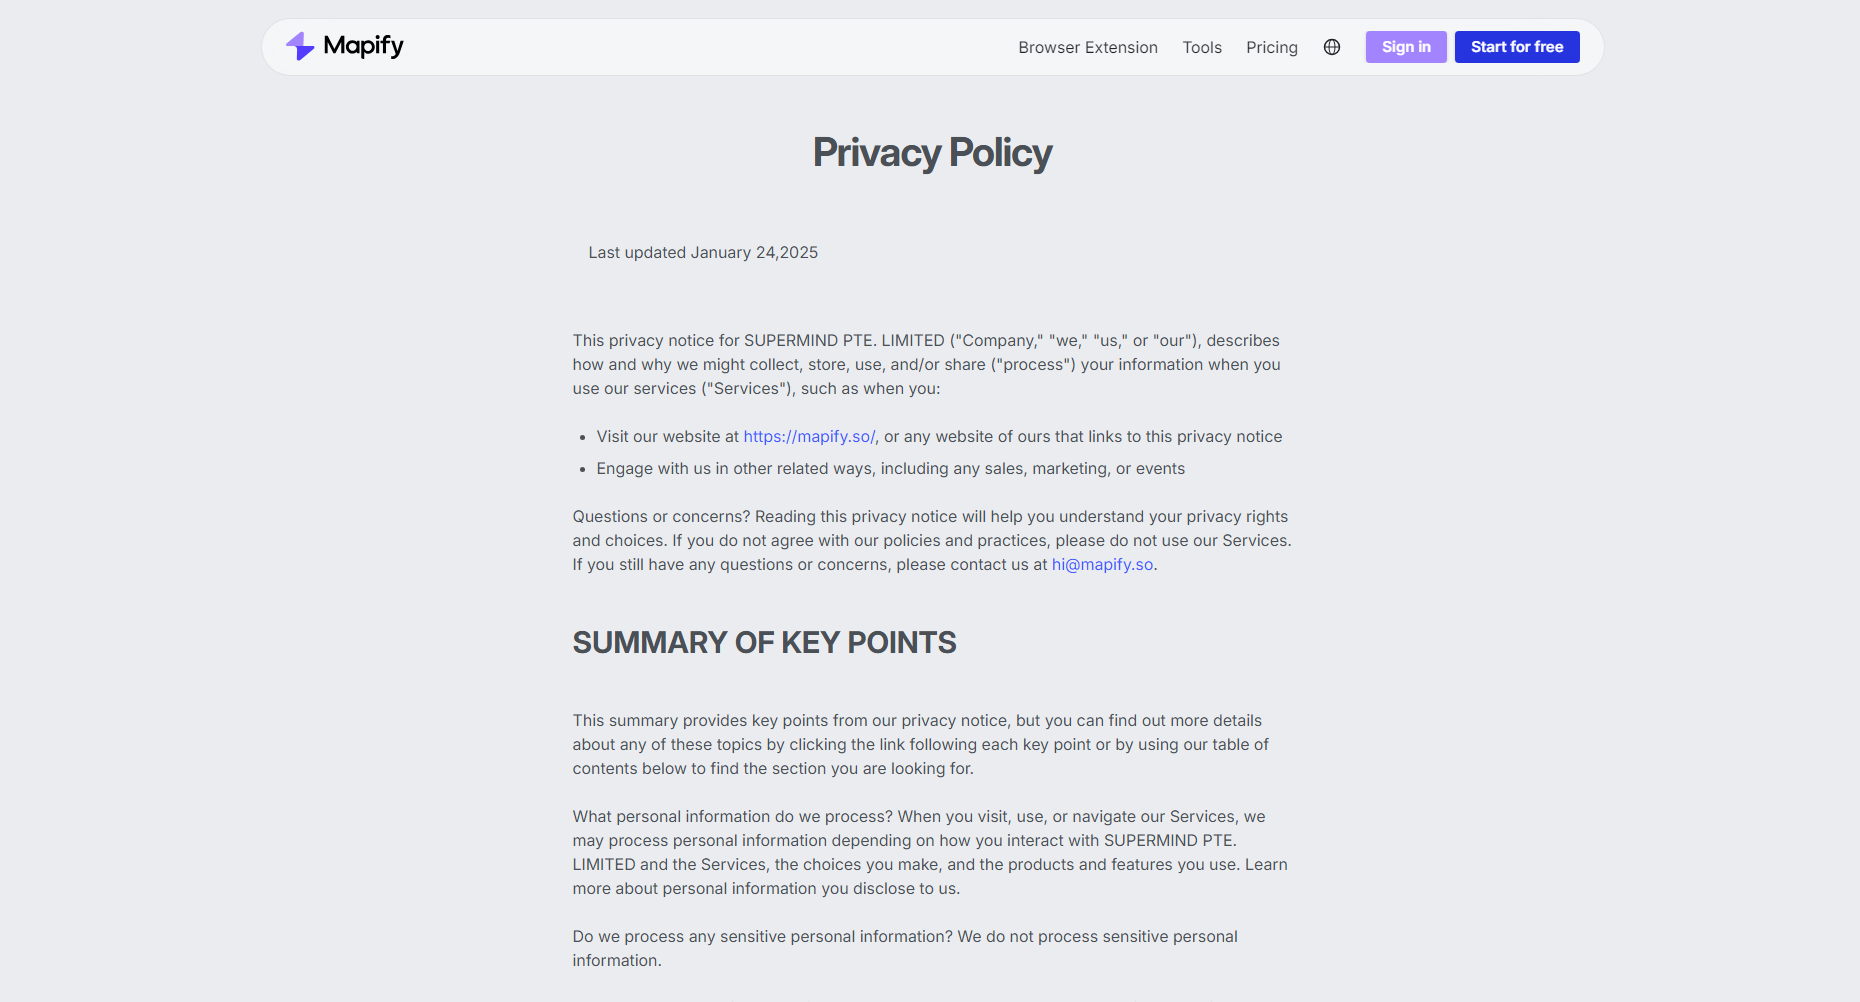The height and width of the screenshot is (1002, 1860).
Task: Click the 'Engage with us' bullet point
Action: pos(890,469)
